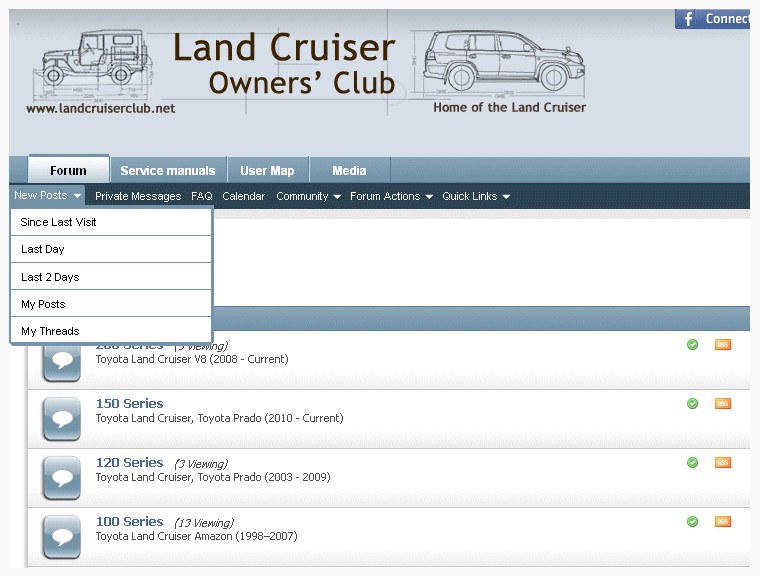Select Since Last Visit menu entry
Image resolution: width=760 pixels, height=576 pixels.
[111, 222]
